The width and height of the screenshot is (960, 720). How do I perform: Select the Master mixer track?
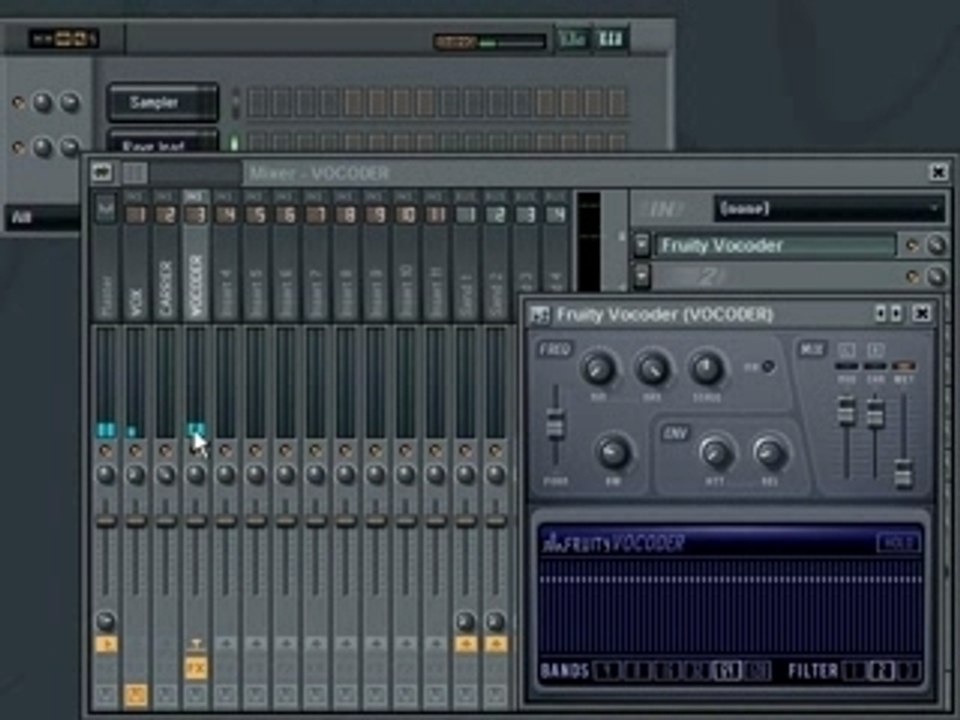coord(106,257)
